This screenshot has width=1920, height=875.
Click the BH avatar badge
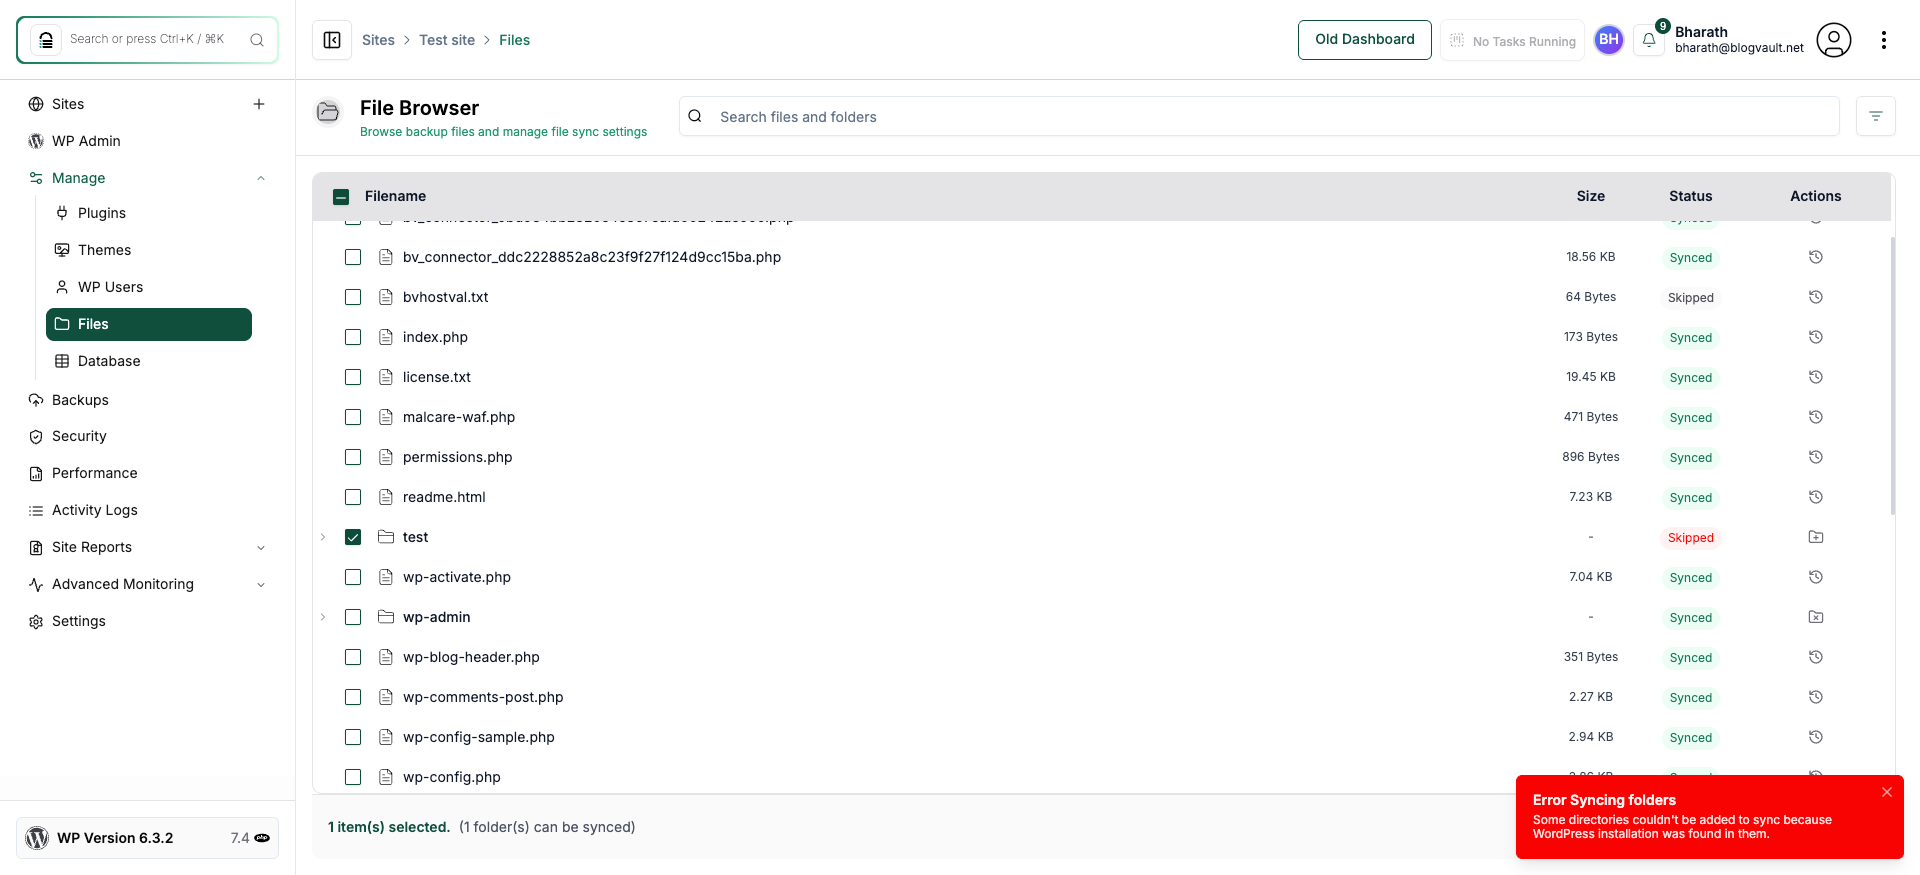click(1609, 40)
